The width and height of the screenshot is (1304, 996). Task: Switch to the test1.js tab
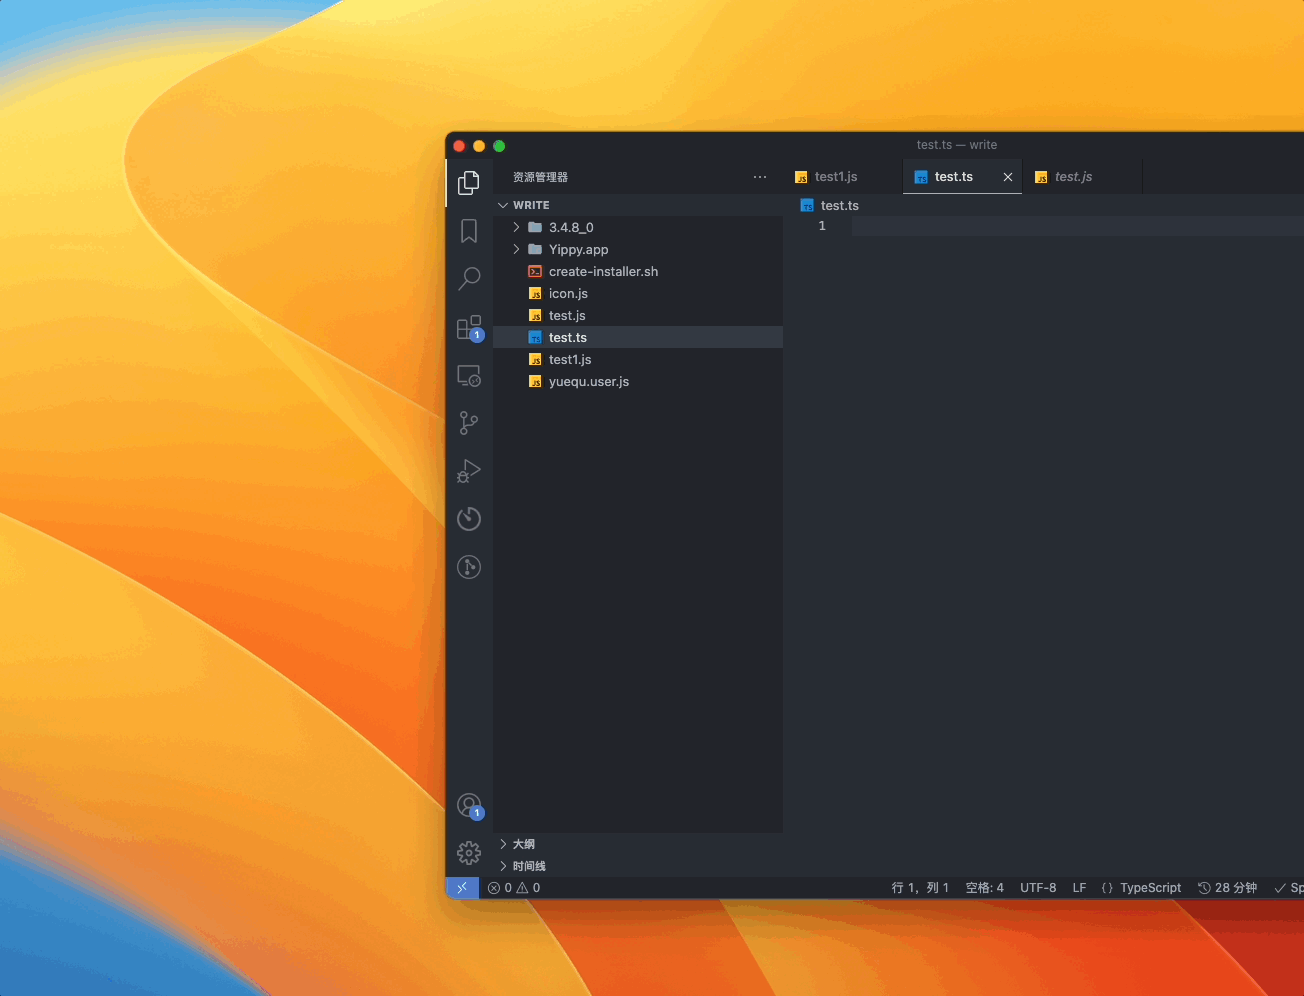pyautogui.click(x=842, y=177)
